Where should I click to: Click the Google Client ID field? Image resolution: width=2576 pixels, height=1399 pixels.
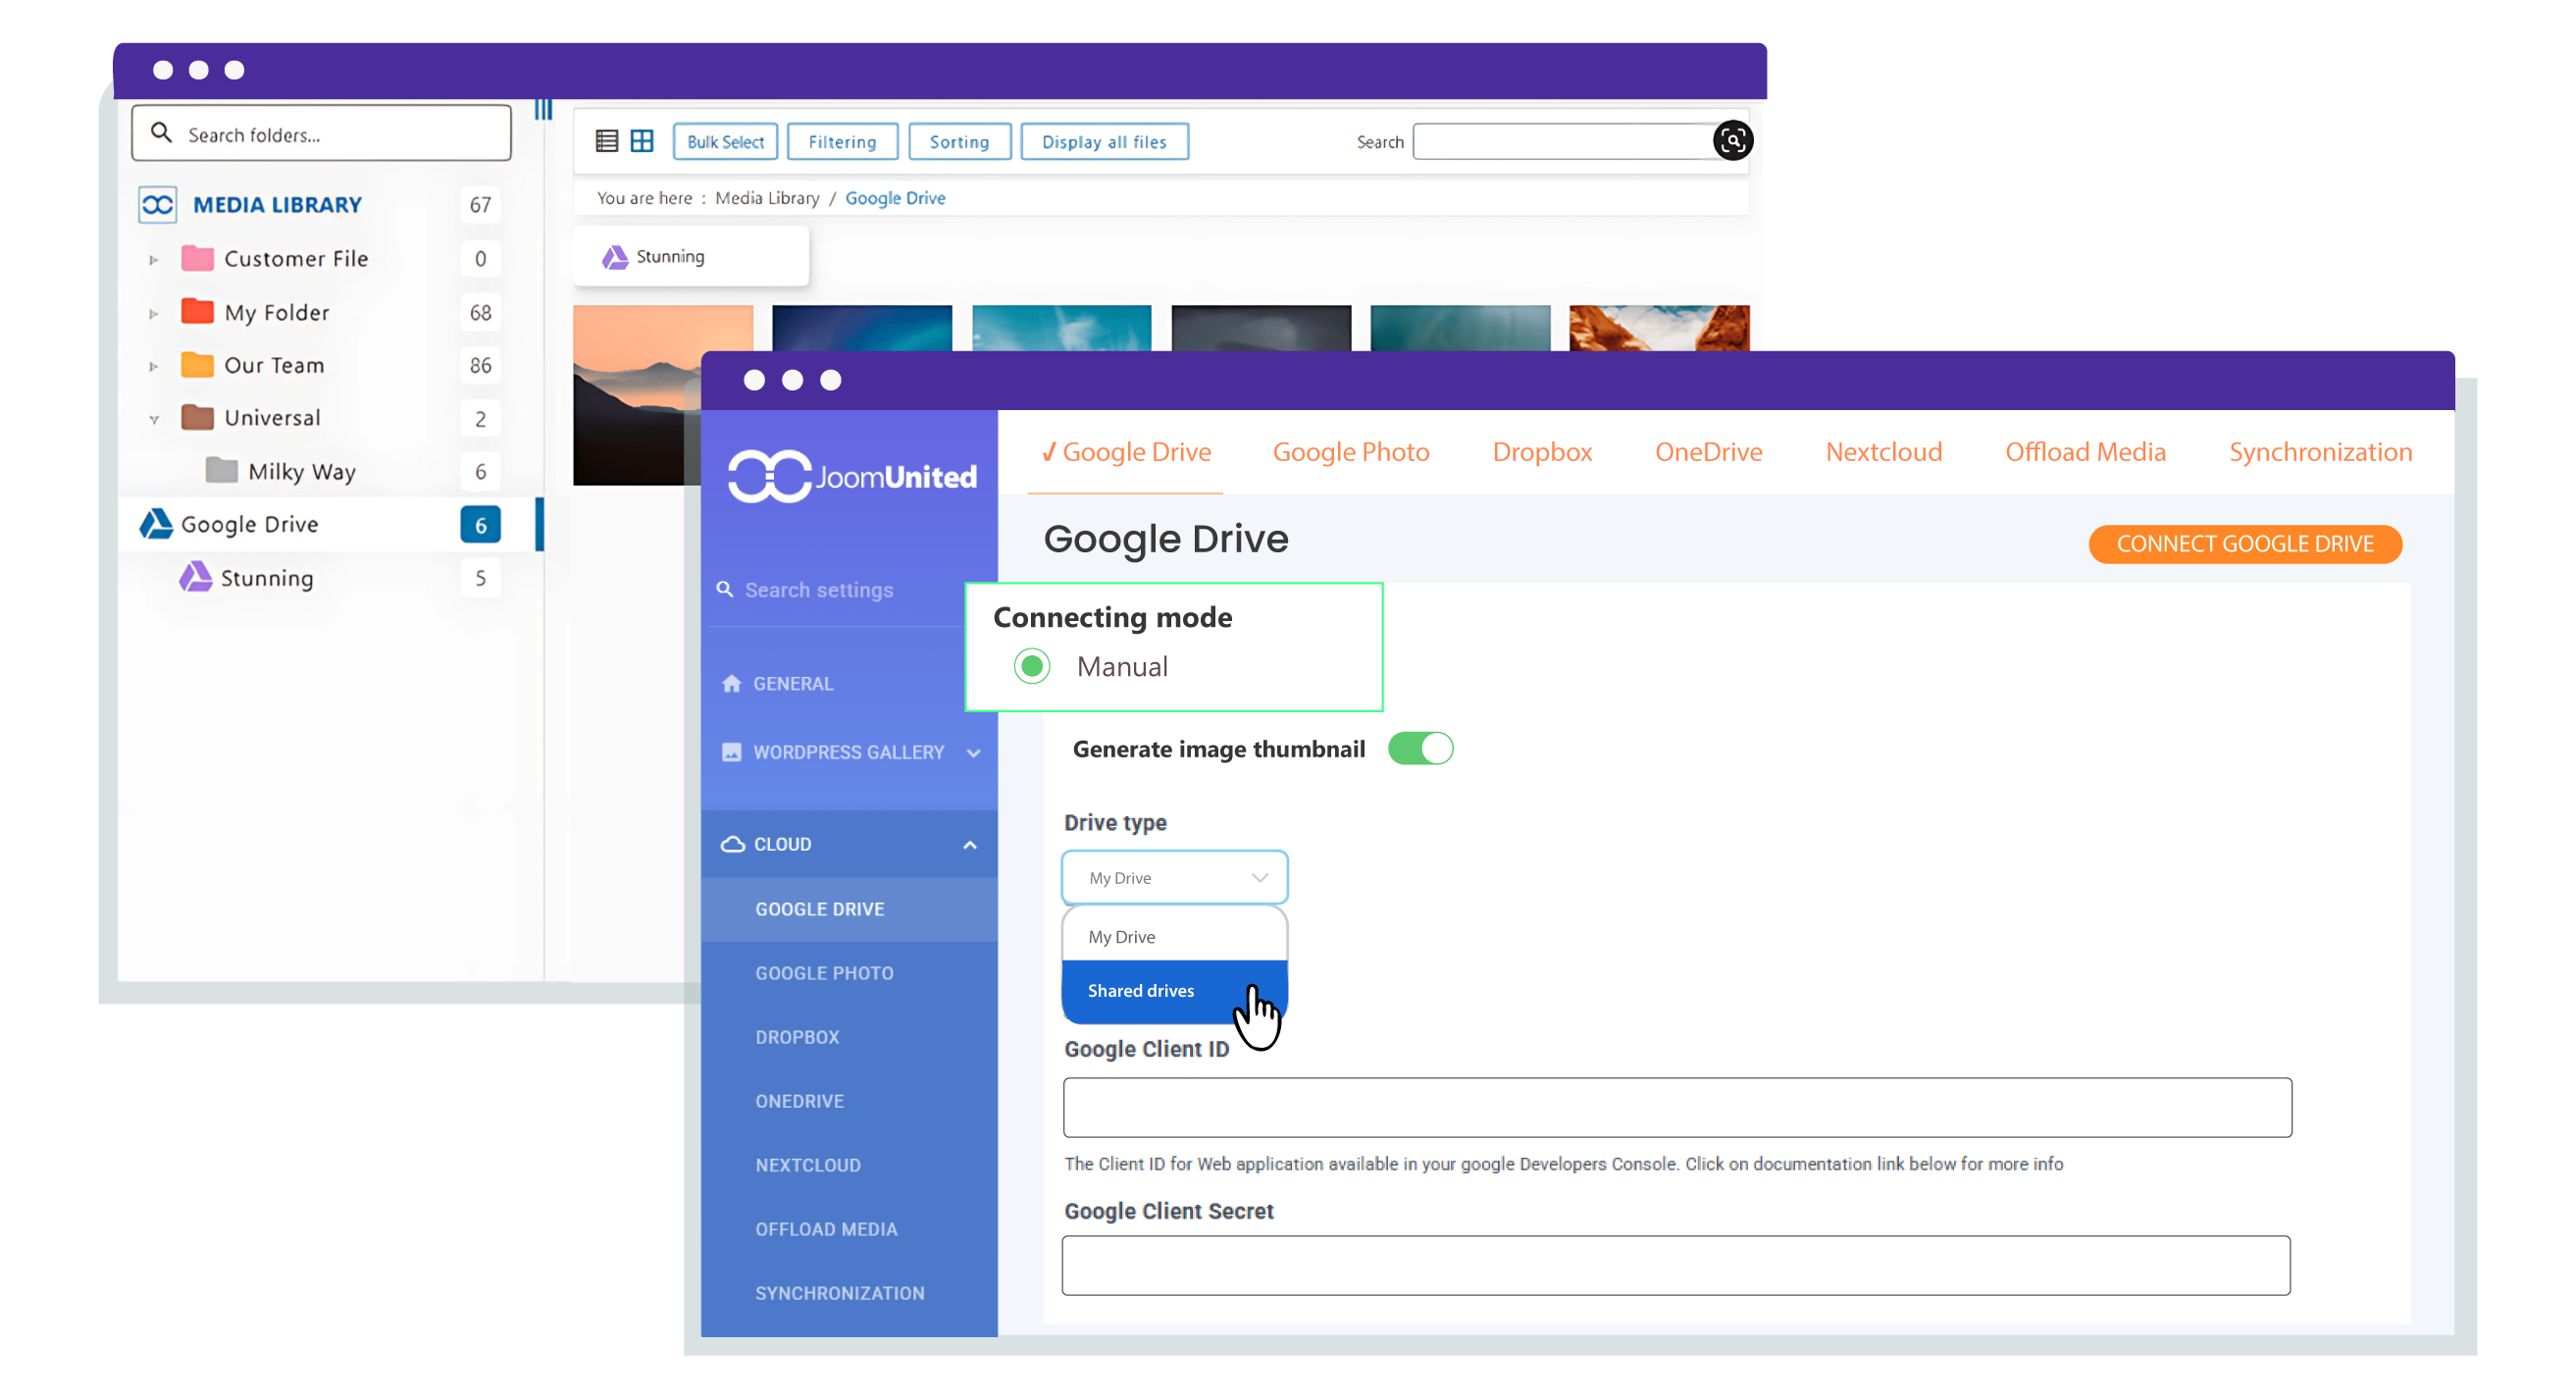[x=1676, y=1107]
